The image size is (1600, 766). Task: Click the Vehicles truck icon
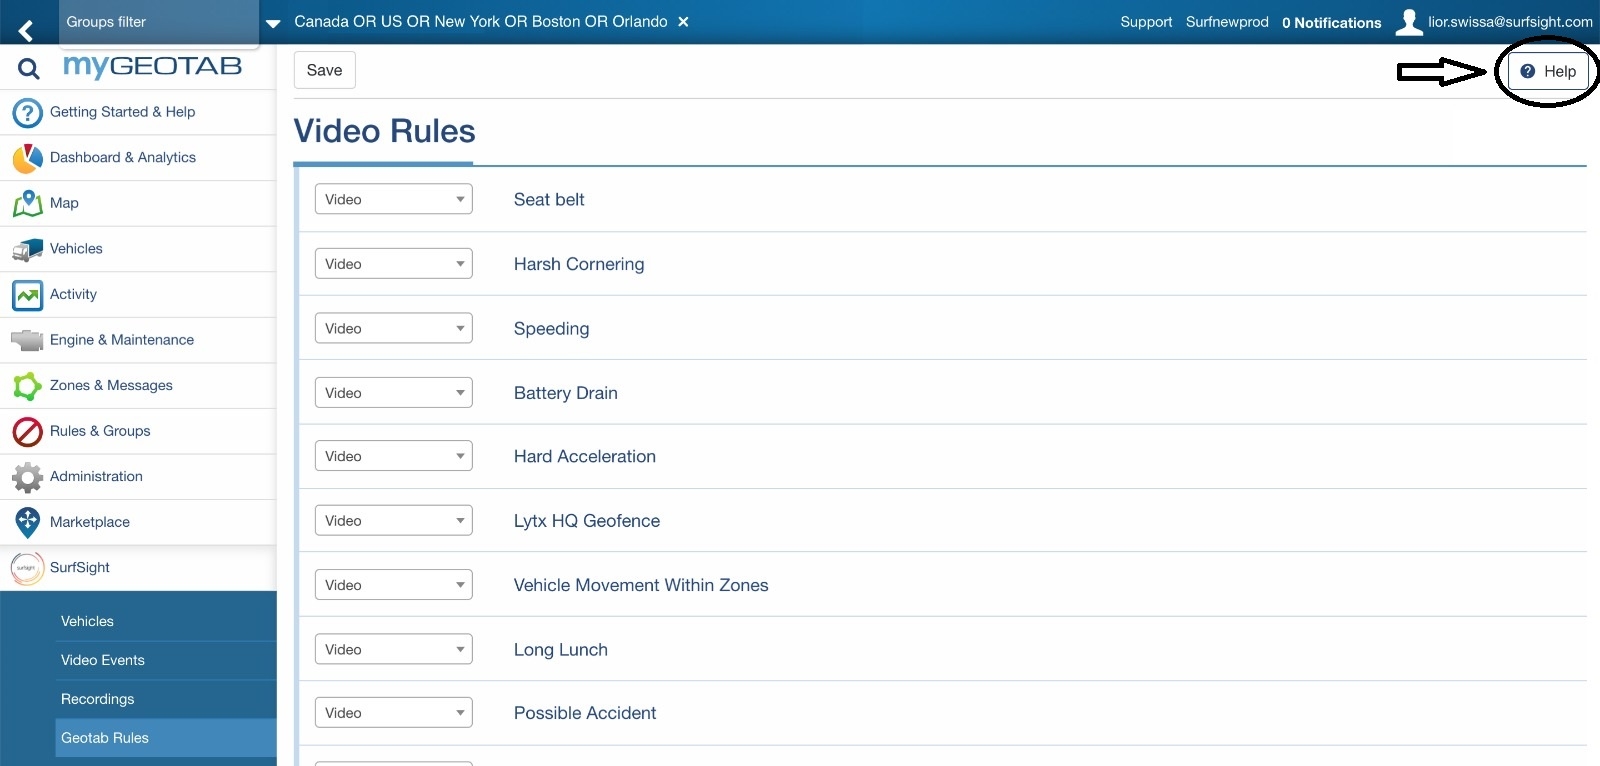tap(27, 249)
